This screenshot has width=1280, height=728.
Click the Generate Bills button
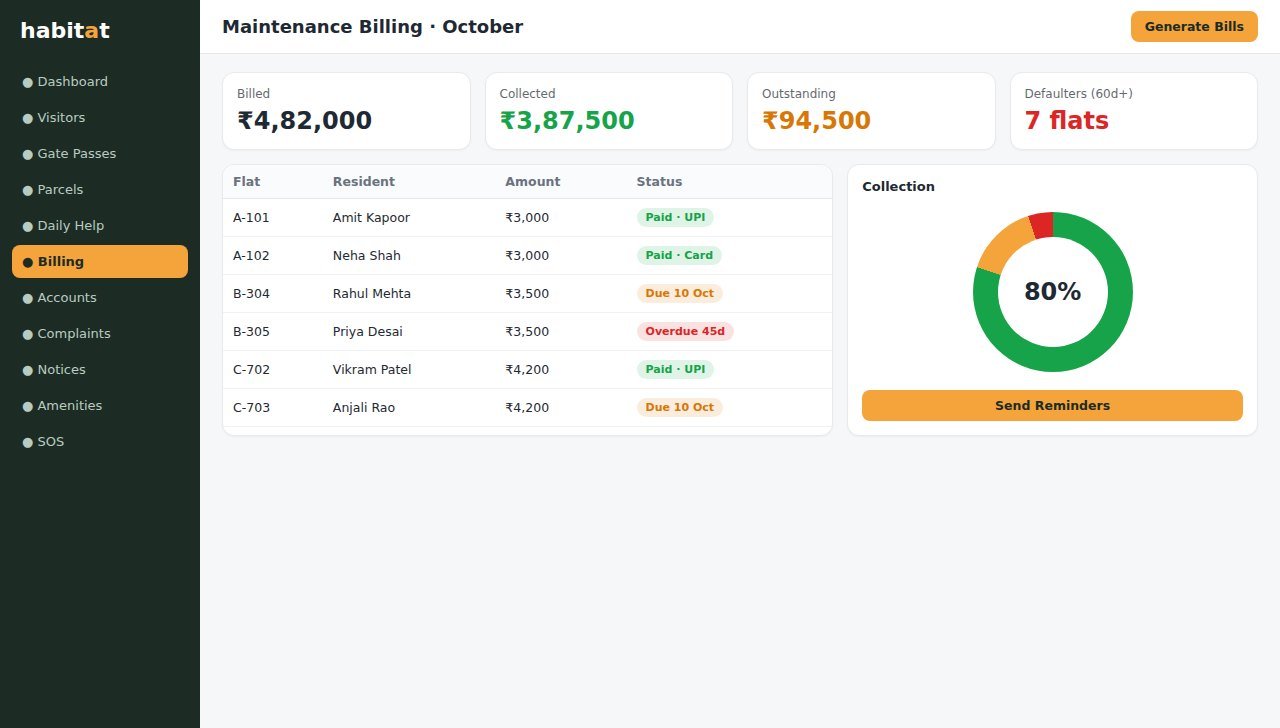[x=1194, y=27]
